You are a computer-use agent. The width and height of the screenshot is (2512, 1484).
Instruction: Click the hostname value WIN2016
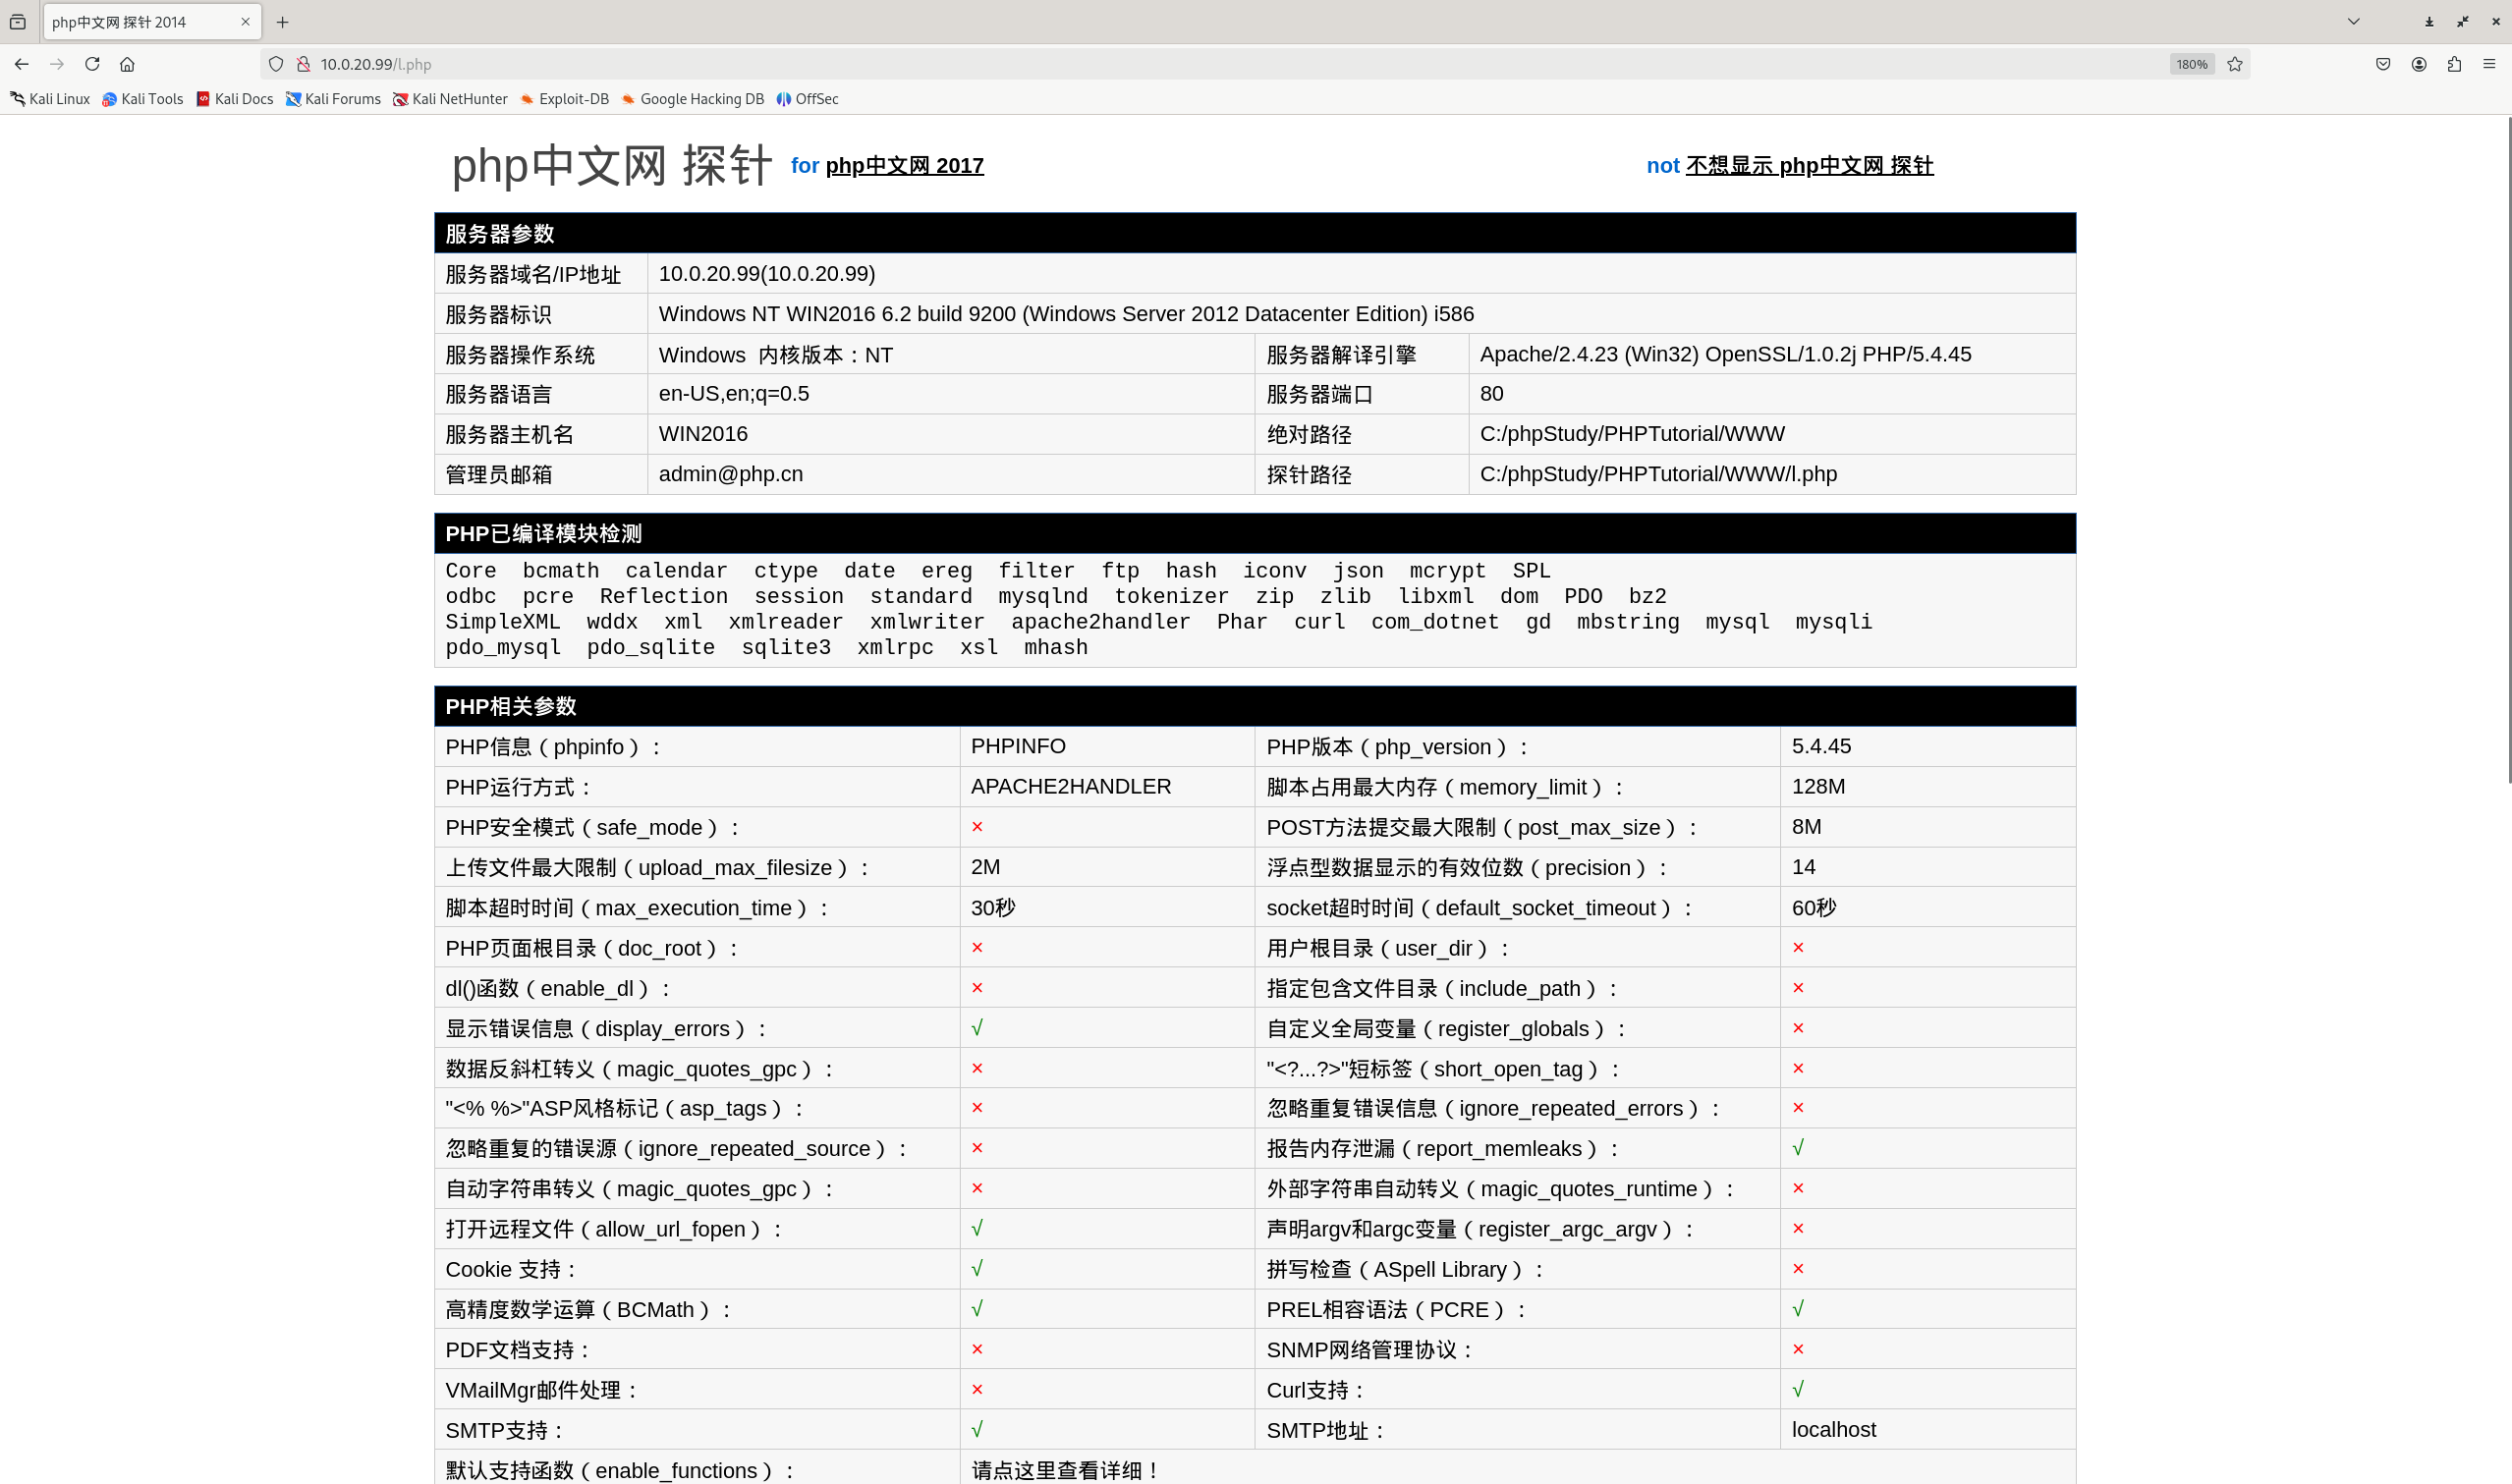pos(703,434)
